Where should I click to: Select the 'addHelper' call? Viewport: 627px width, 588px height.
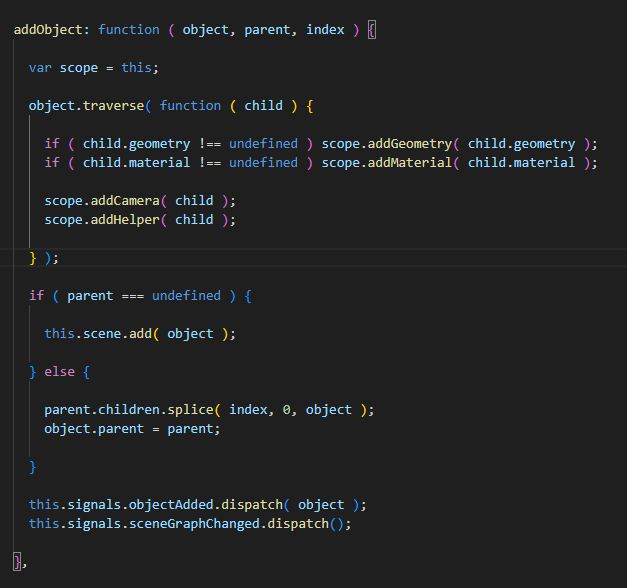[125, 220]
